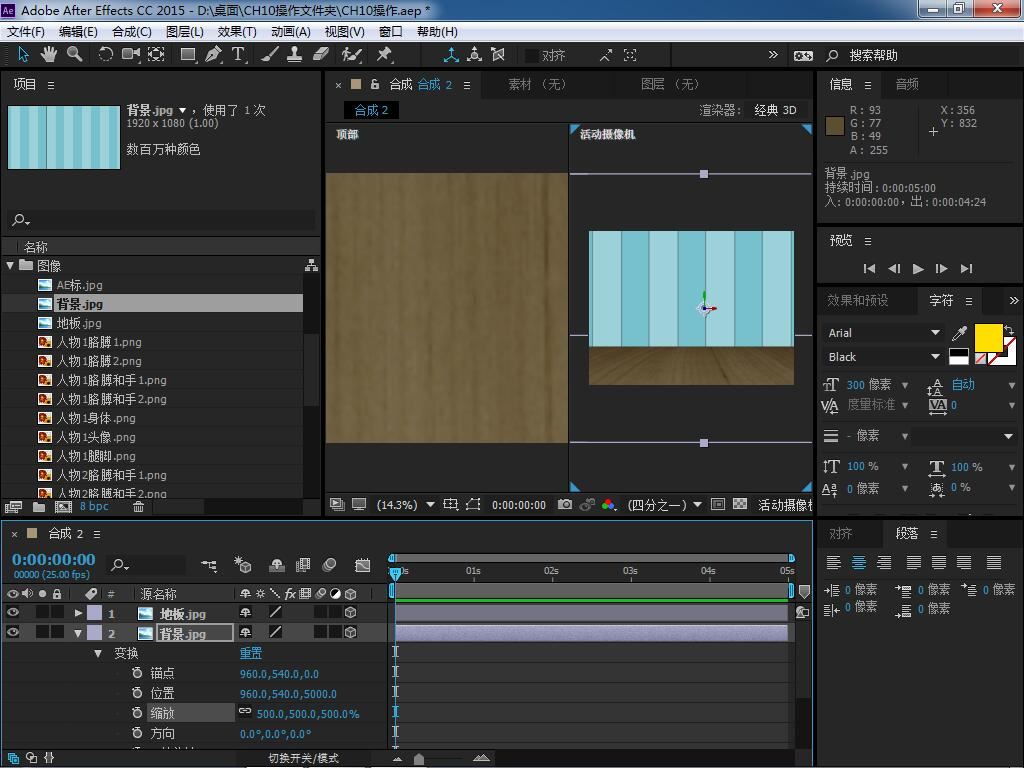Choose the World Axis mode icon
The height and width of the screenshot is (768, 1024).
click(x=475, y=55)
